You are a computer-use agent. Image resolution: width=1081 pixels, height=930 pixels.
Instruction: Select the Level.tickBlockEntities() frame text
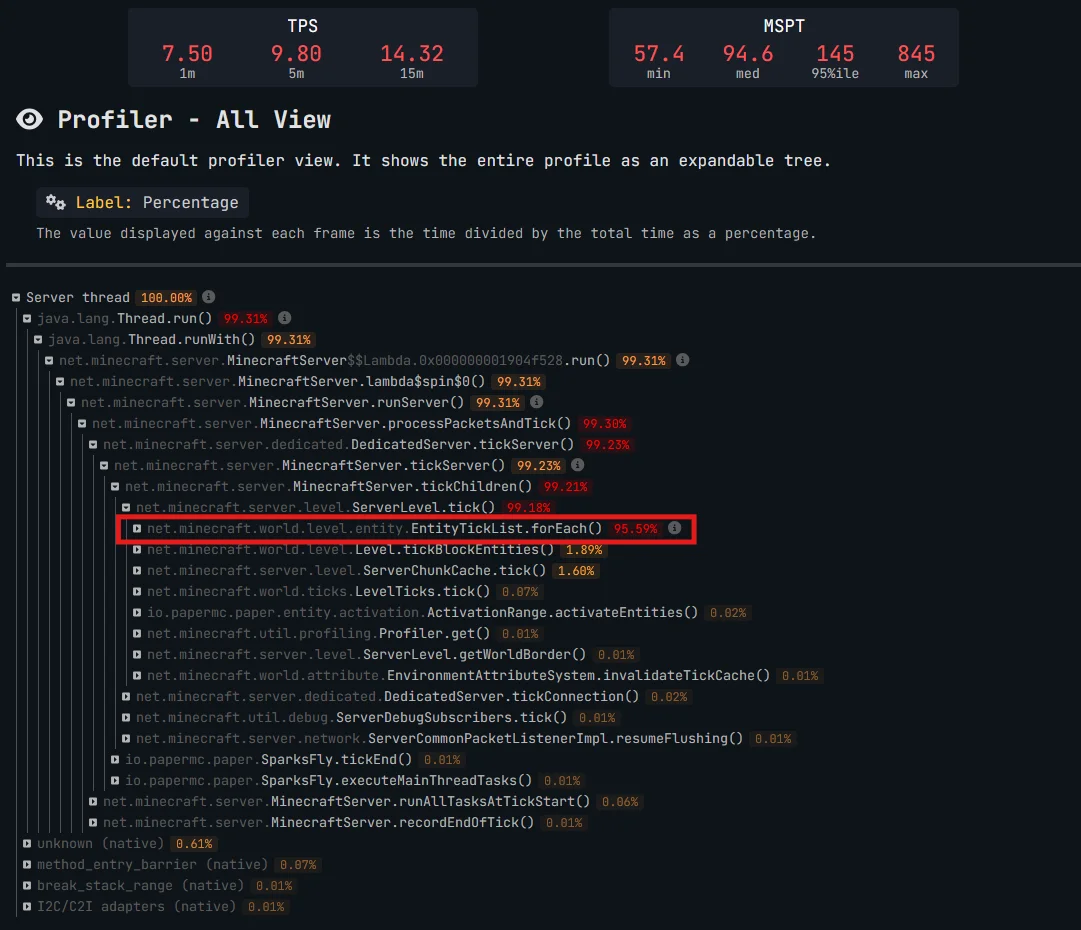coord(350,549)
